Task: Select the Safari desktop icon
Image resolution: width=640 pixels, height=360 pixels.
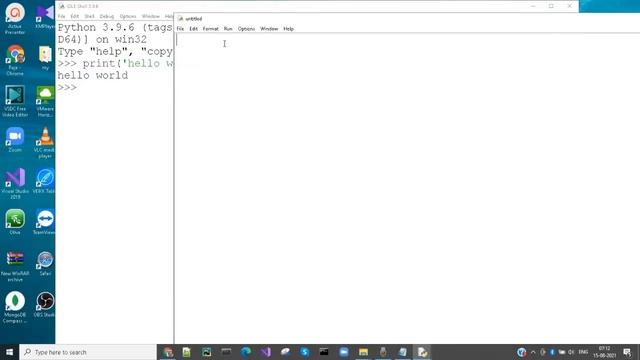Action: pyautogui.click(x=45, y=264)
